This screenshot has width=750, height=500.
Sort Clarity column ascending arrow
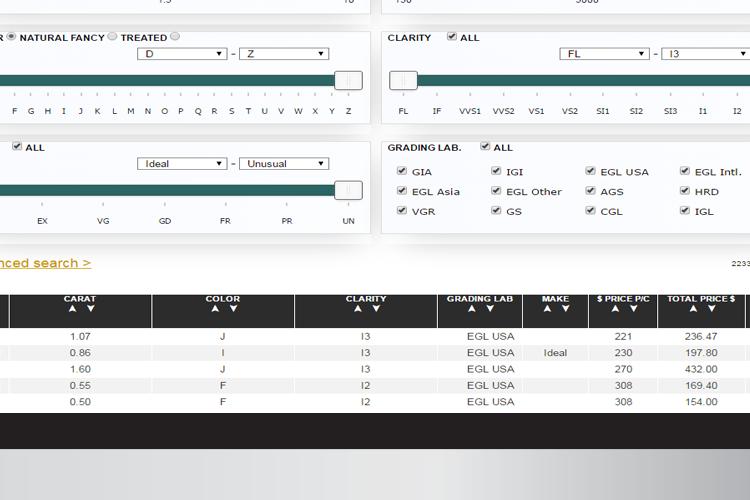click(358, 309)
